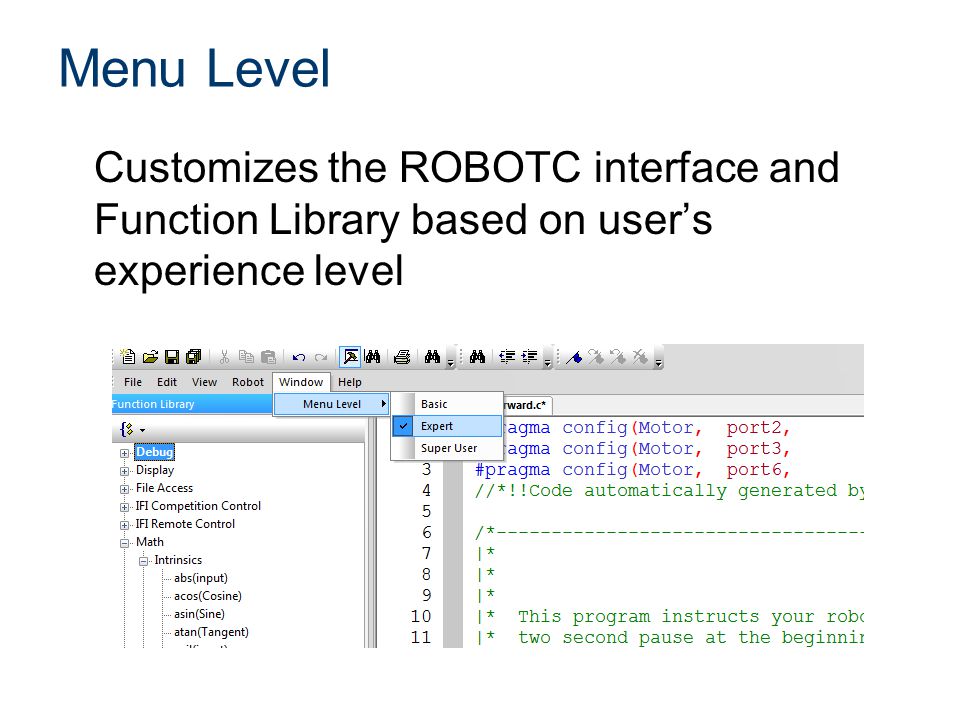
Task: Click the Open File folder icon
Action: coord(151,357)
